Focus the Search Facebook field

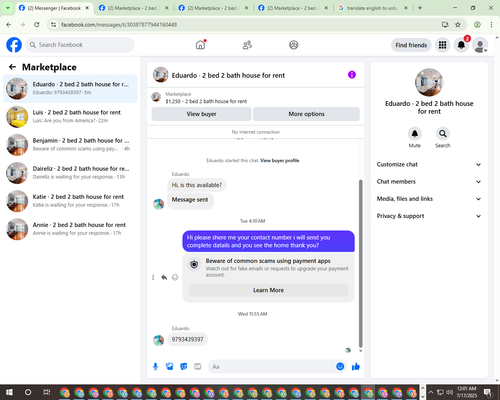coord(80,45)
